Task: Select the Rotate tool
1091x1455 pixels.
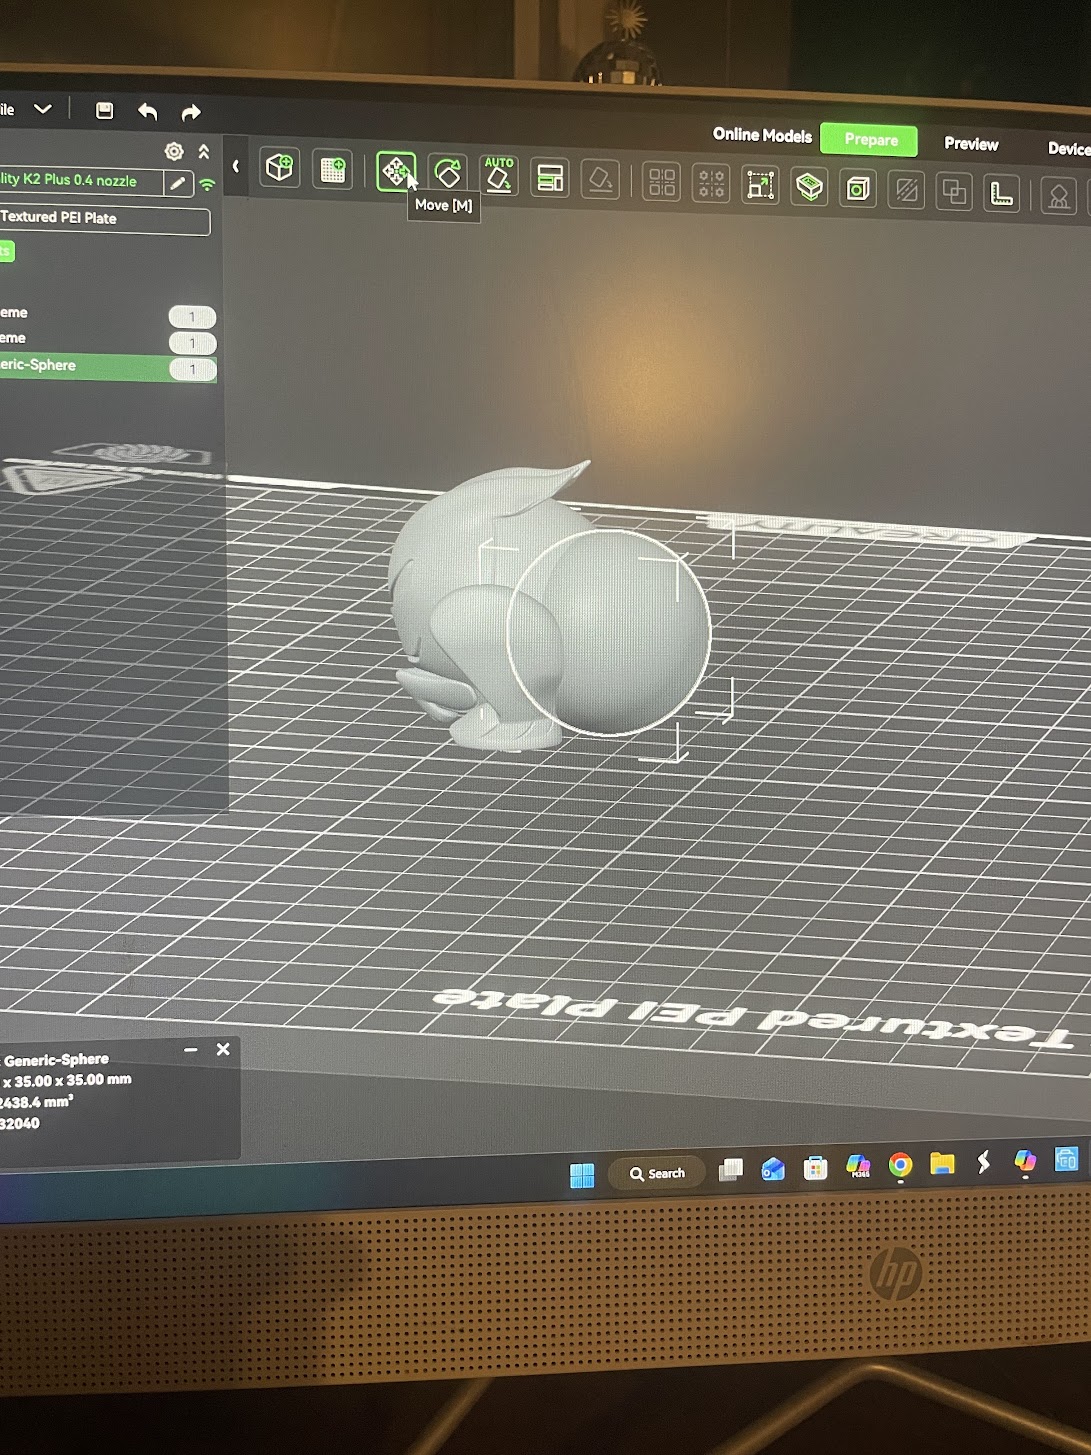Action: (x=447, y=173)
